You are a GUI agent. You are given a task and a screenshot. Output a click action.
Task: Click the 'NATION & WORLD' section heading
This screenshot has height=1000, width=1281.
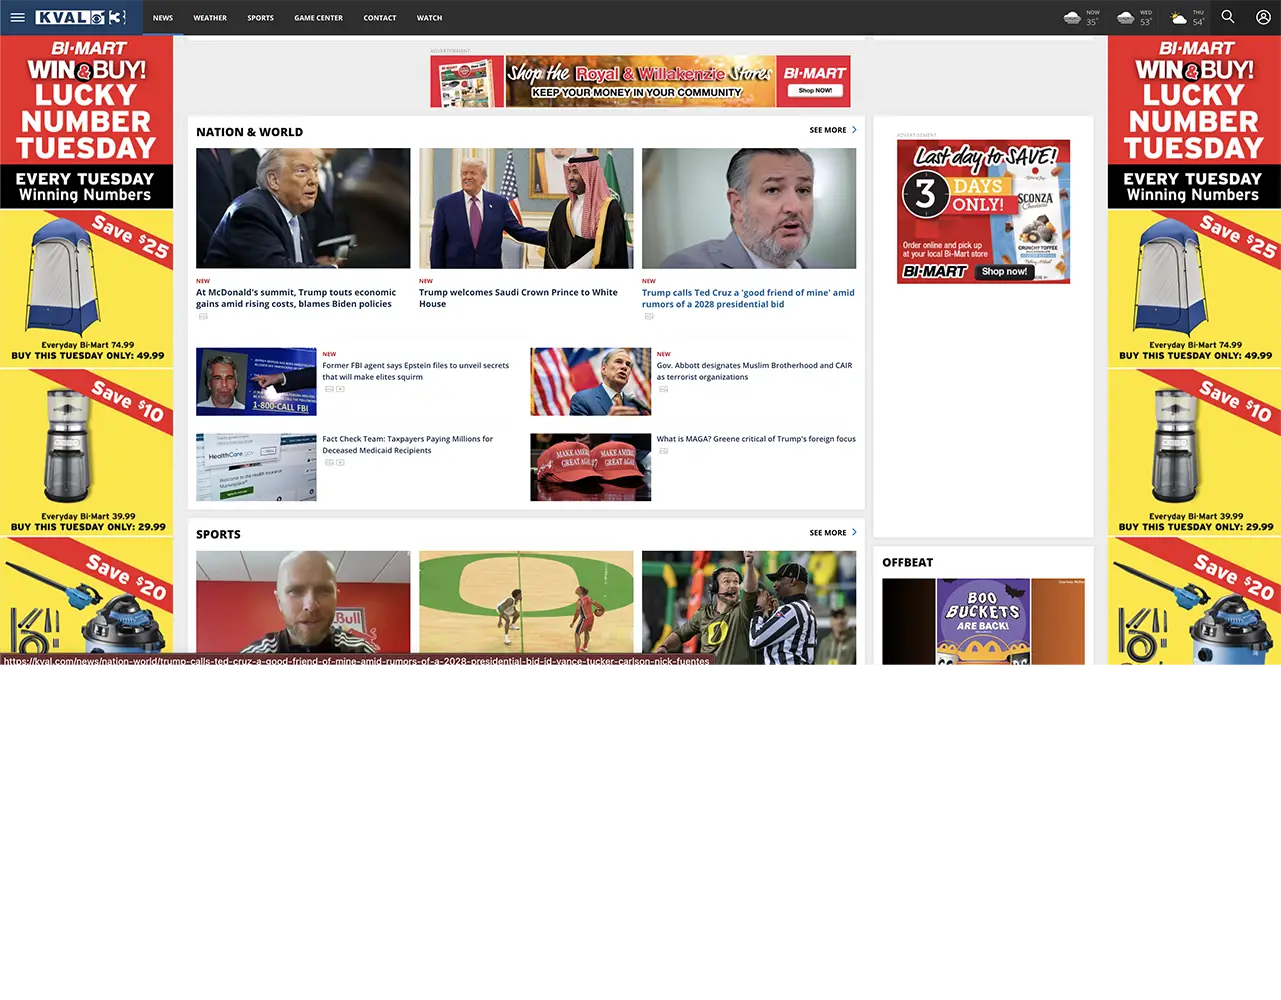pos(249,132)
